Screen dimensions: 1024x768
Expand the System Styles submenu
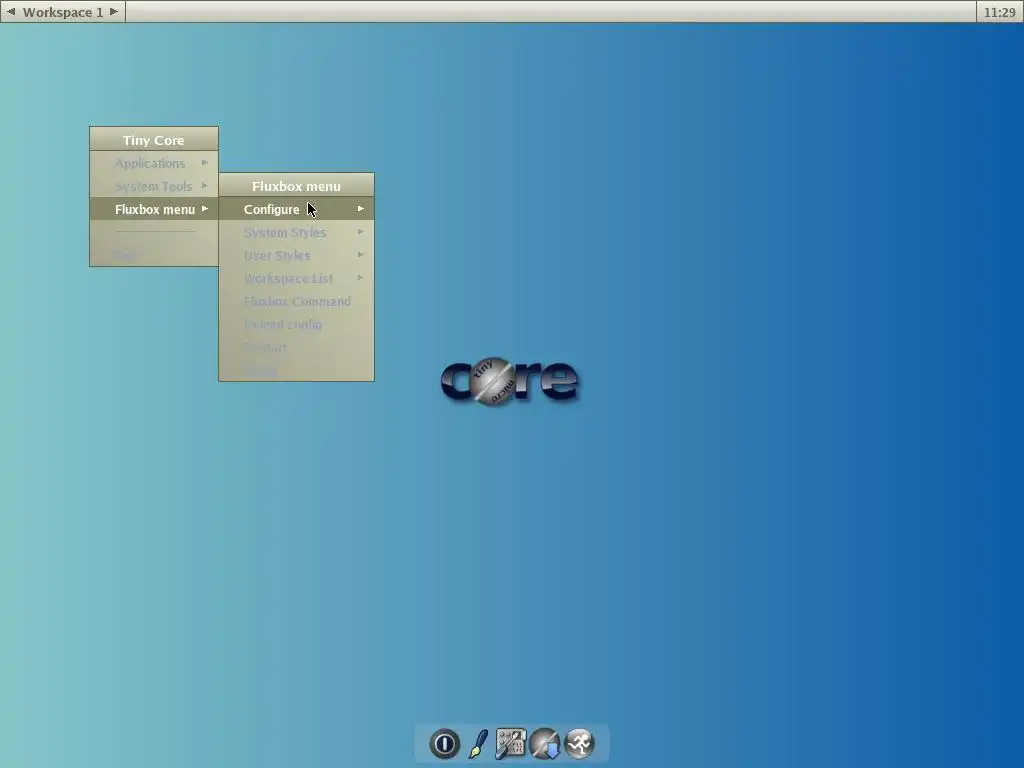(x=296, y=232)
